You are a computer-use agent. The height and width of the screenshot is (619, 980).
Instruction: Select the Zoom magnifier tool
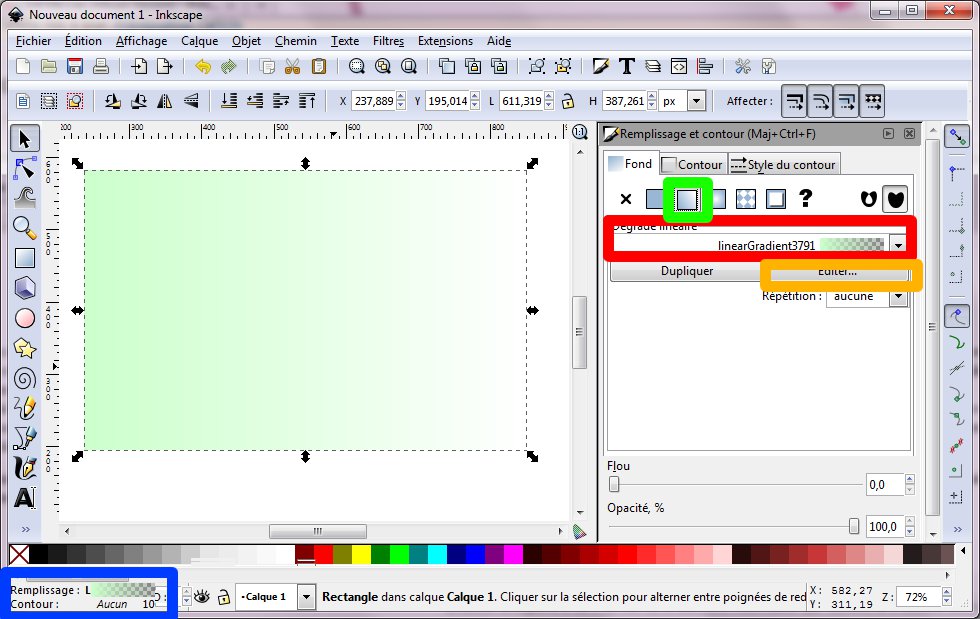[25, 228]
